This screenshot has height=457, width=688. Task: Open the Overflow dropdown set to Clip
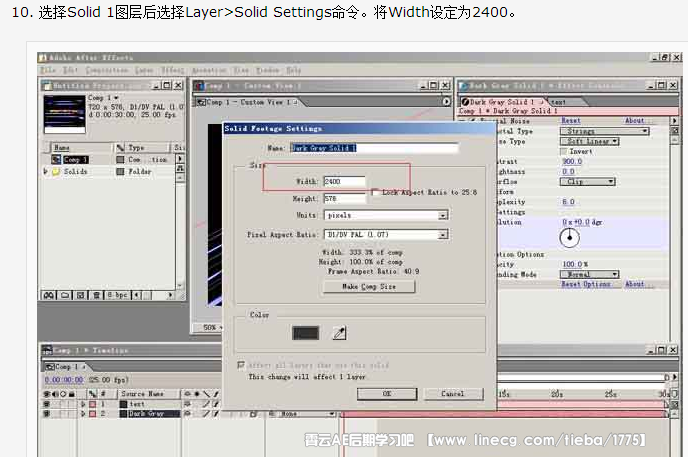pos(588,182)
